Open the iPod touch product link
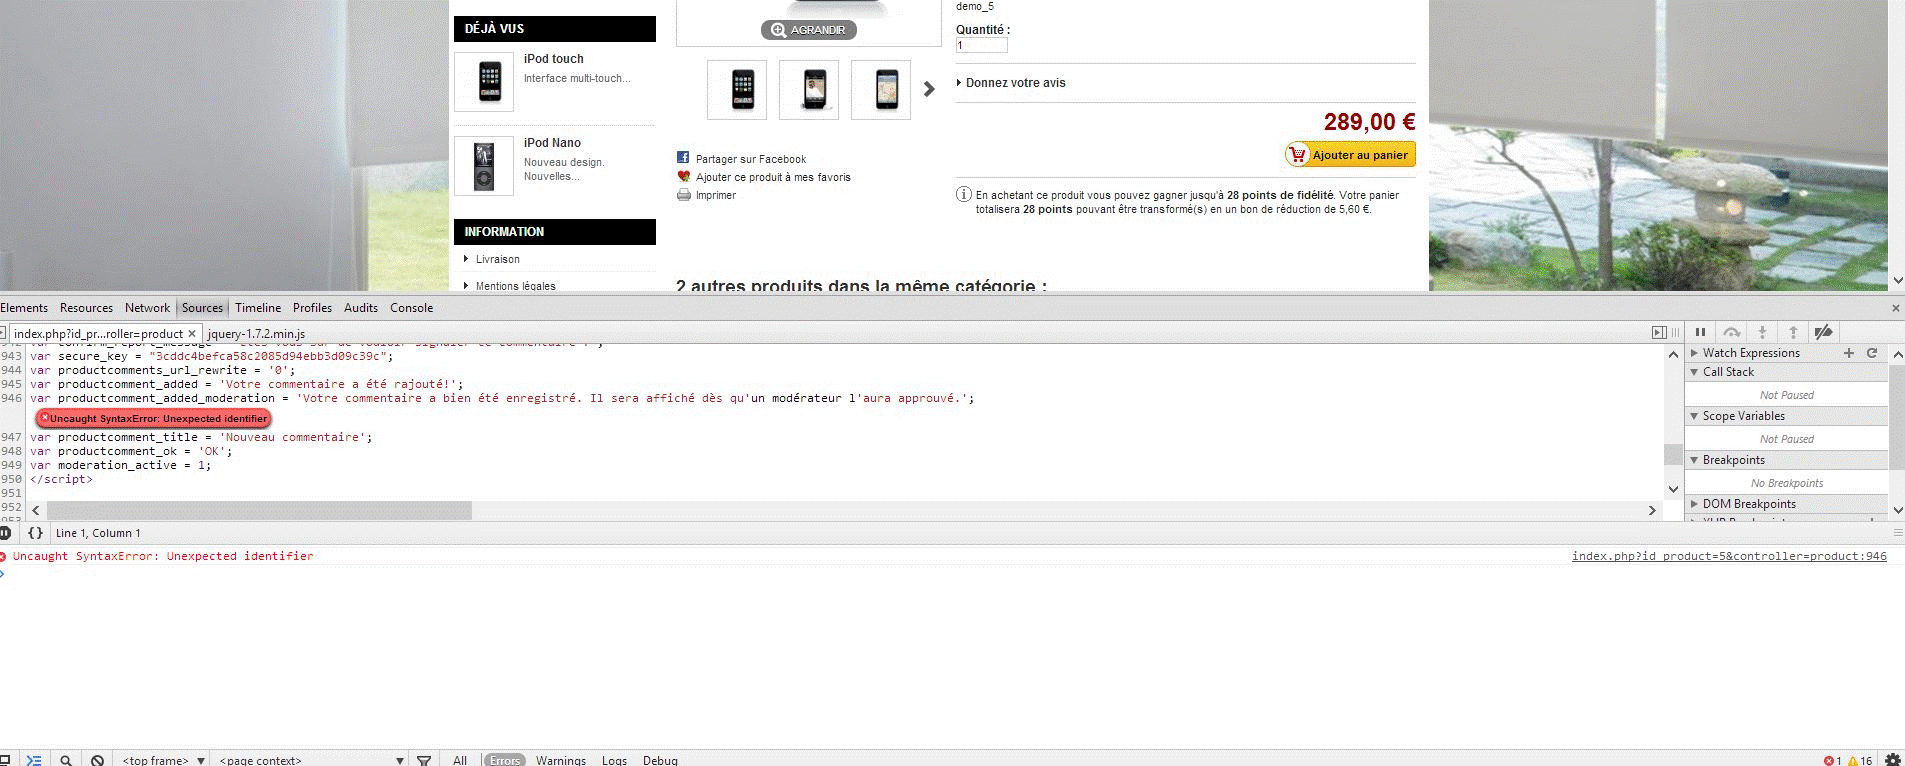Viewport: 1905px width, 766px height. (x=553, y=59)
